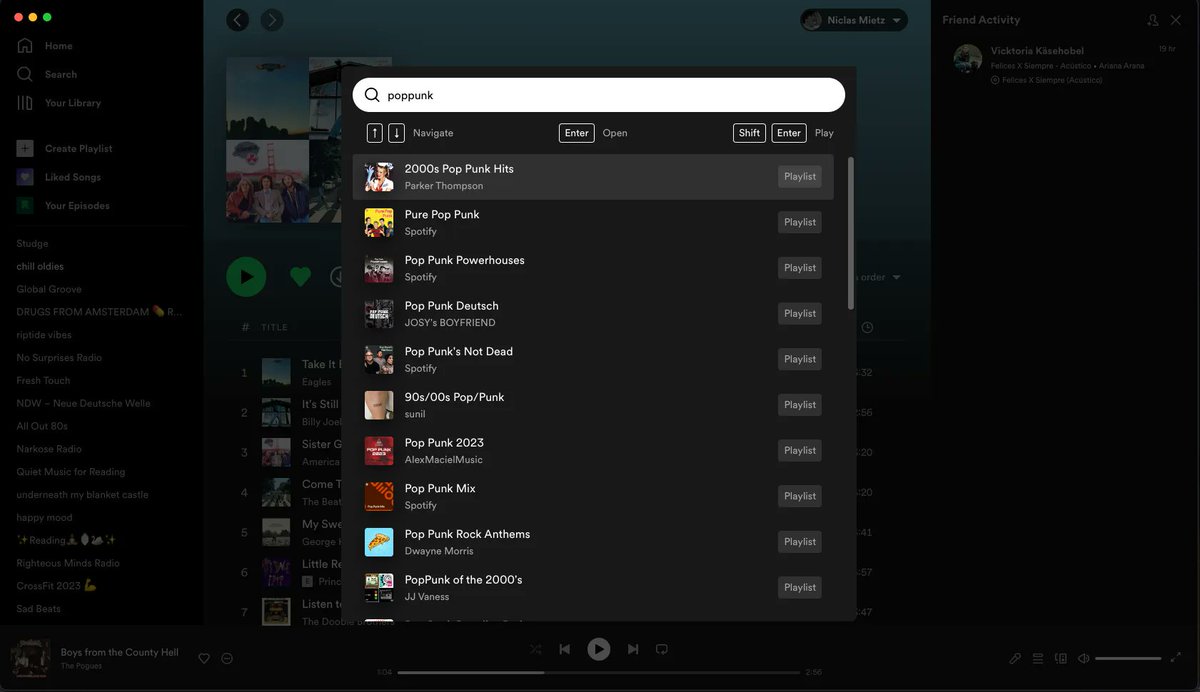
Task: Mute the volume speaker icon
Action: (x=1084, y=658)
